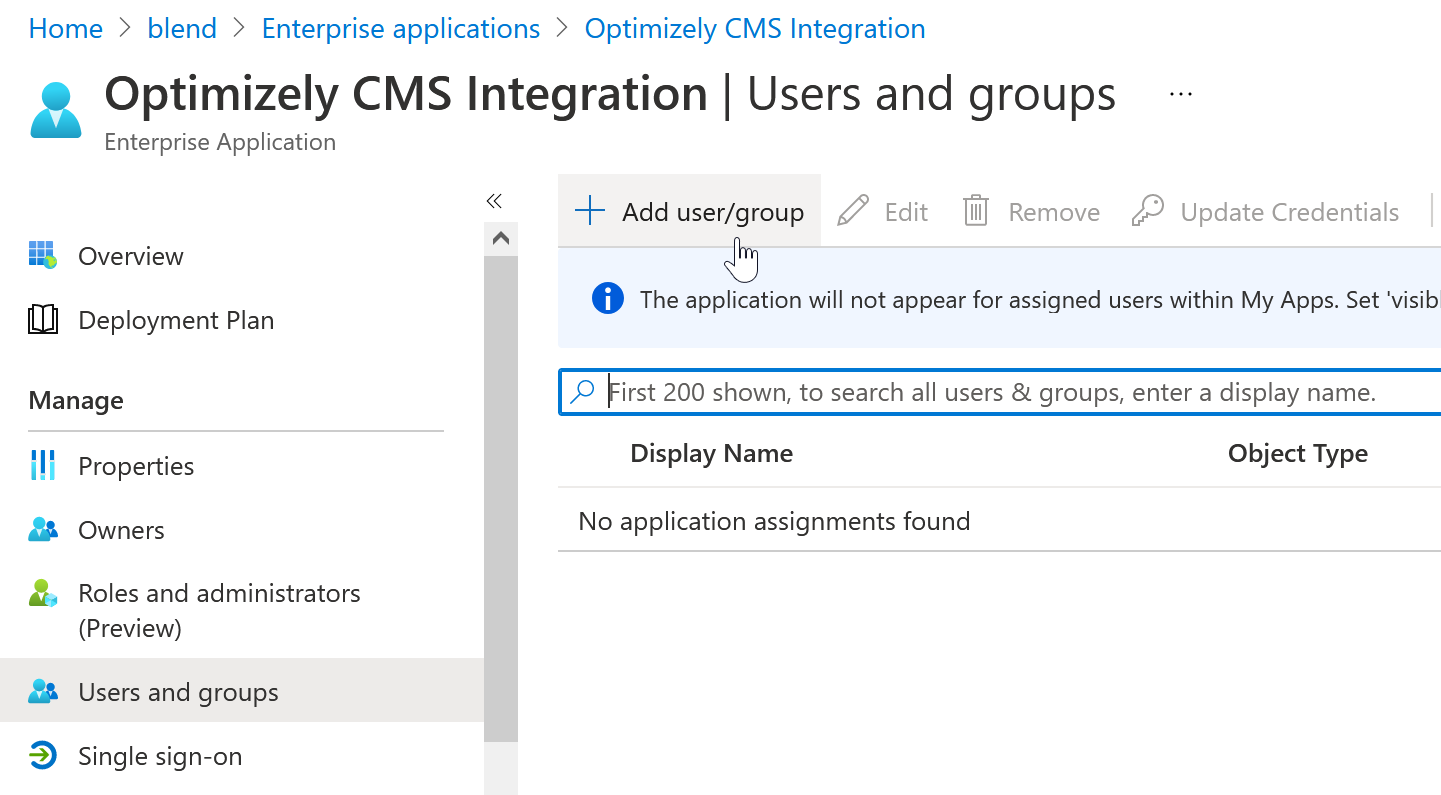Click the Edit pencil icon
This screenshot has height=795, width=1441.
pos(852,211)
